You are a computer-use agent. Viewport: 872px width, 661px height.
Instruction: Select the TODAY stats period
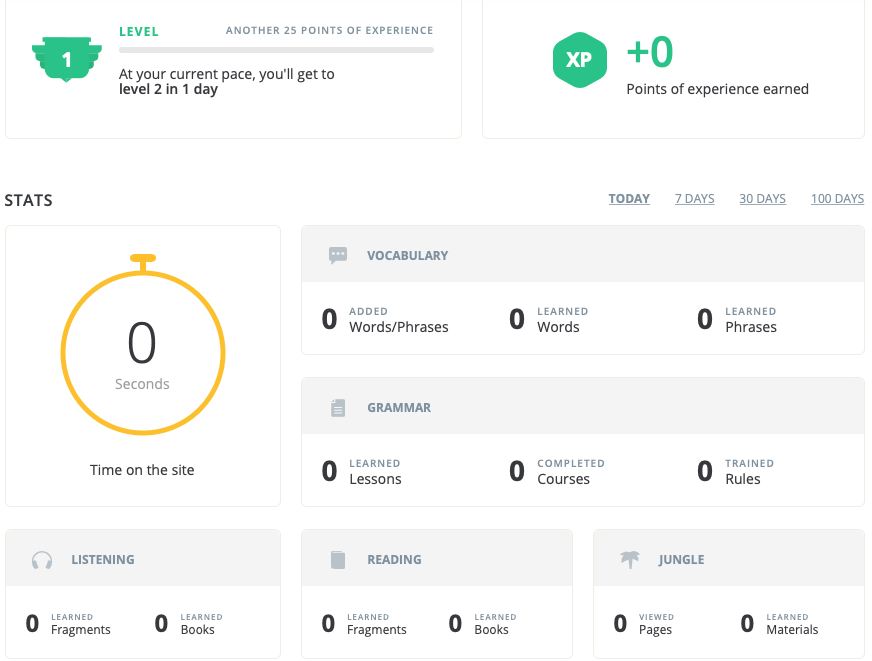point(629,199)
